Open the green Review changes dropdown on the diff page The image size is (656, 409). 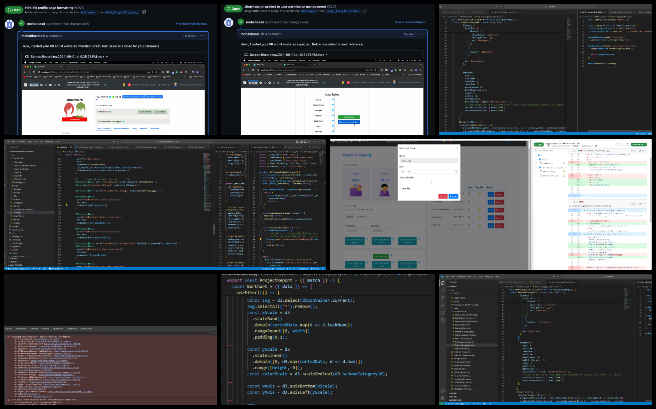[637, 145]
